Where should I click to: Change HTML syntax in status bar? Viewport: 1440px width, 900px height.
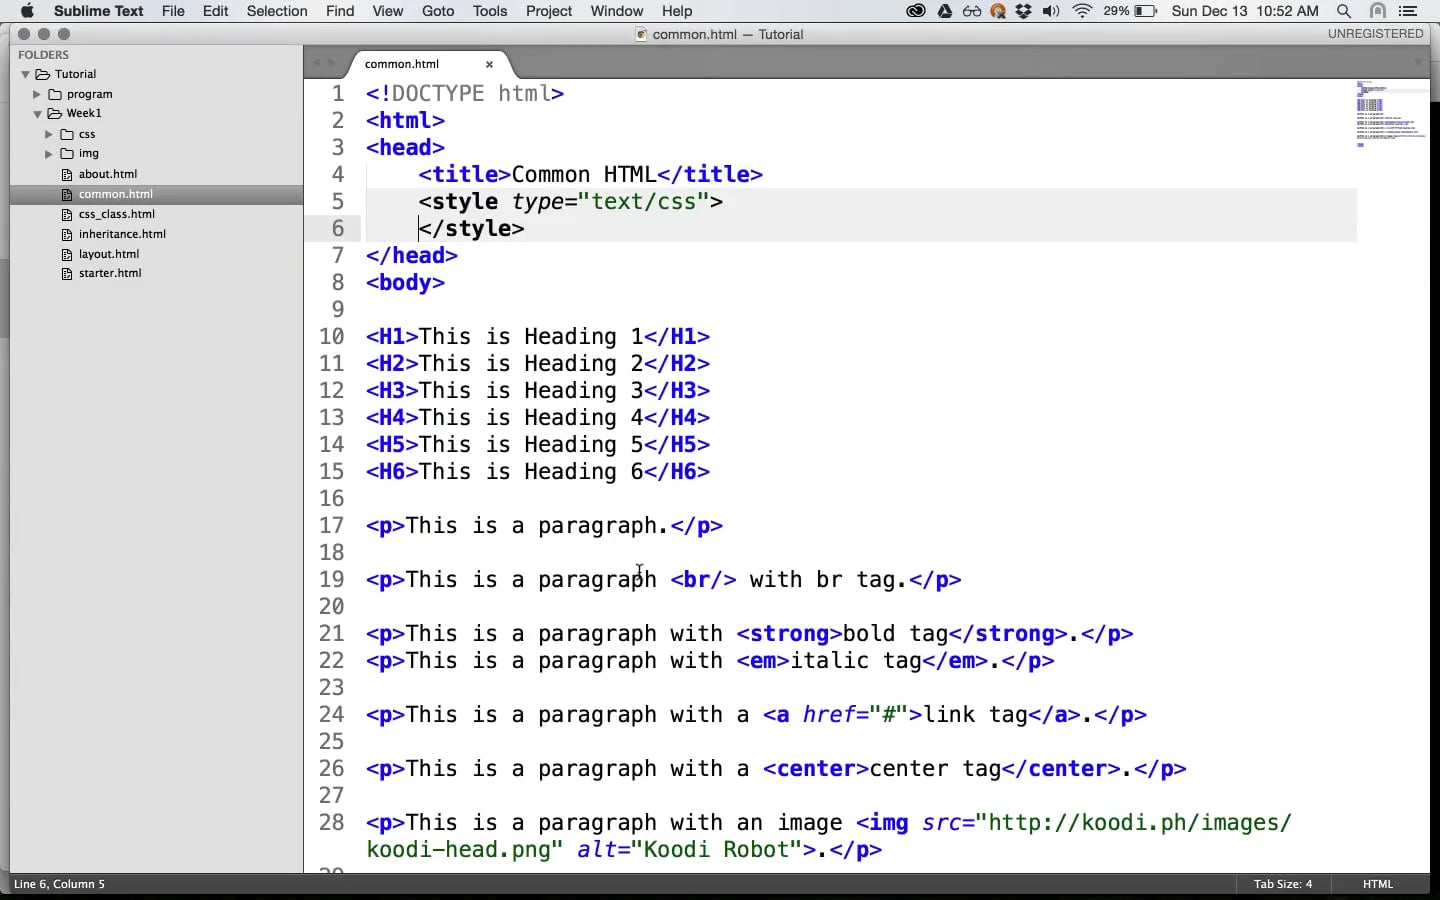pos(1378,884)
